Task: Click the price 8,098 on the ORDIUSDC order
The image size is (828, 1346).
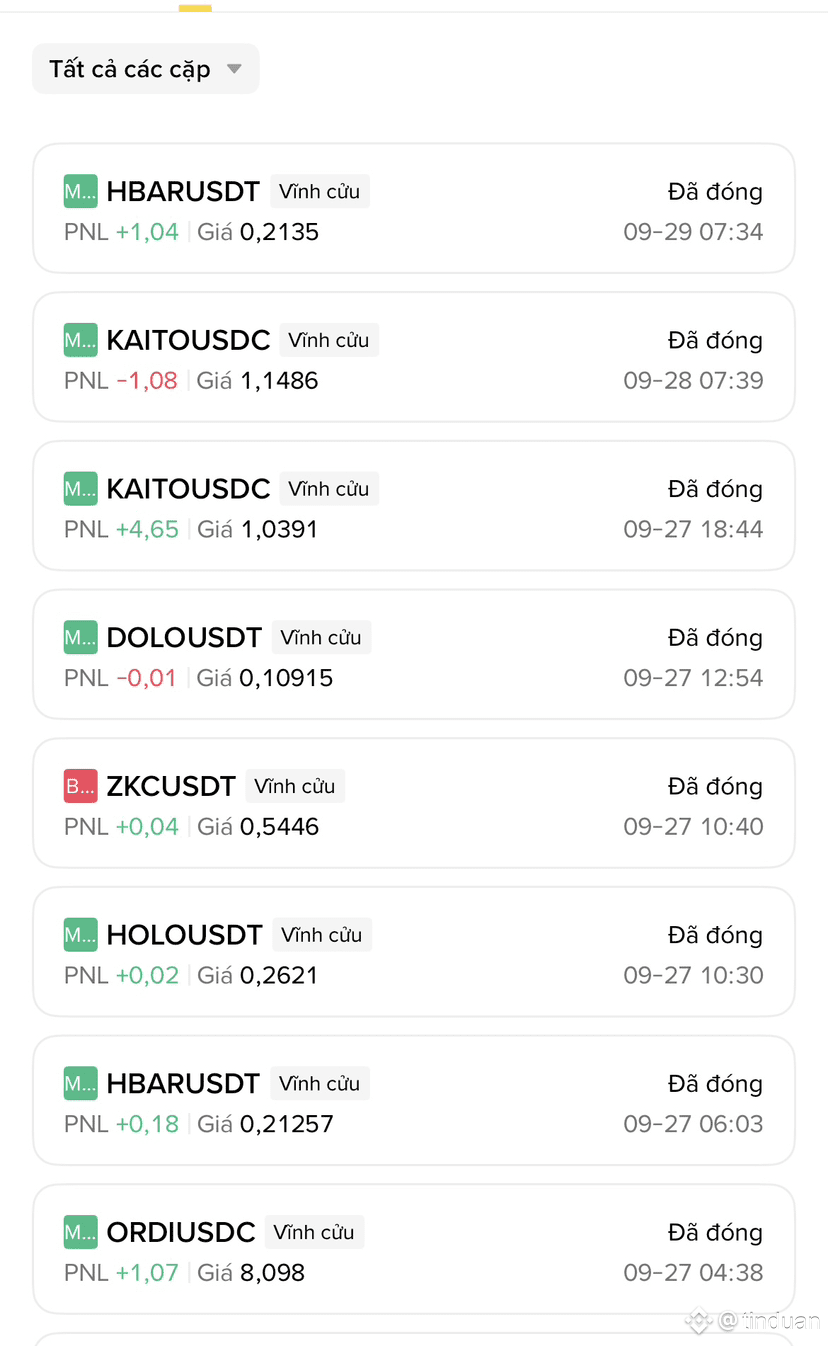Action: [x=272, y=1273]
